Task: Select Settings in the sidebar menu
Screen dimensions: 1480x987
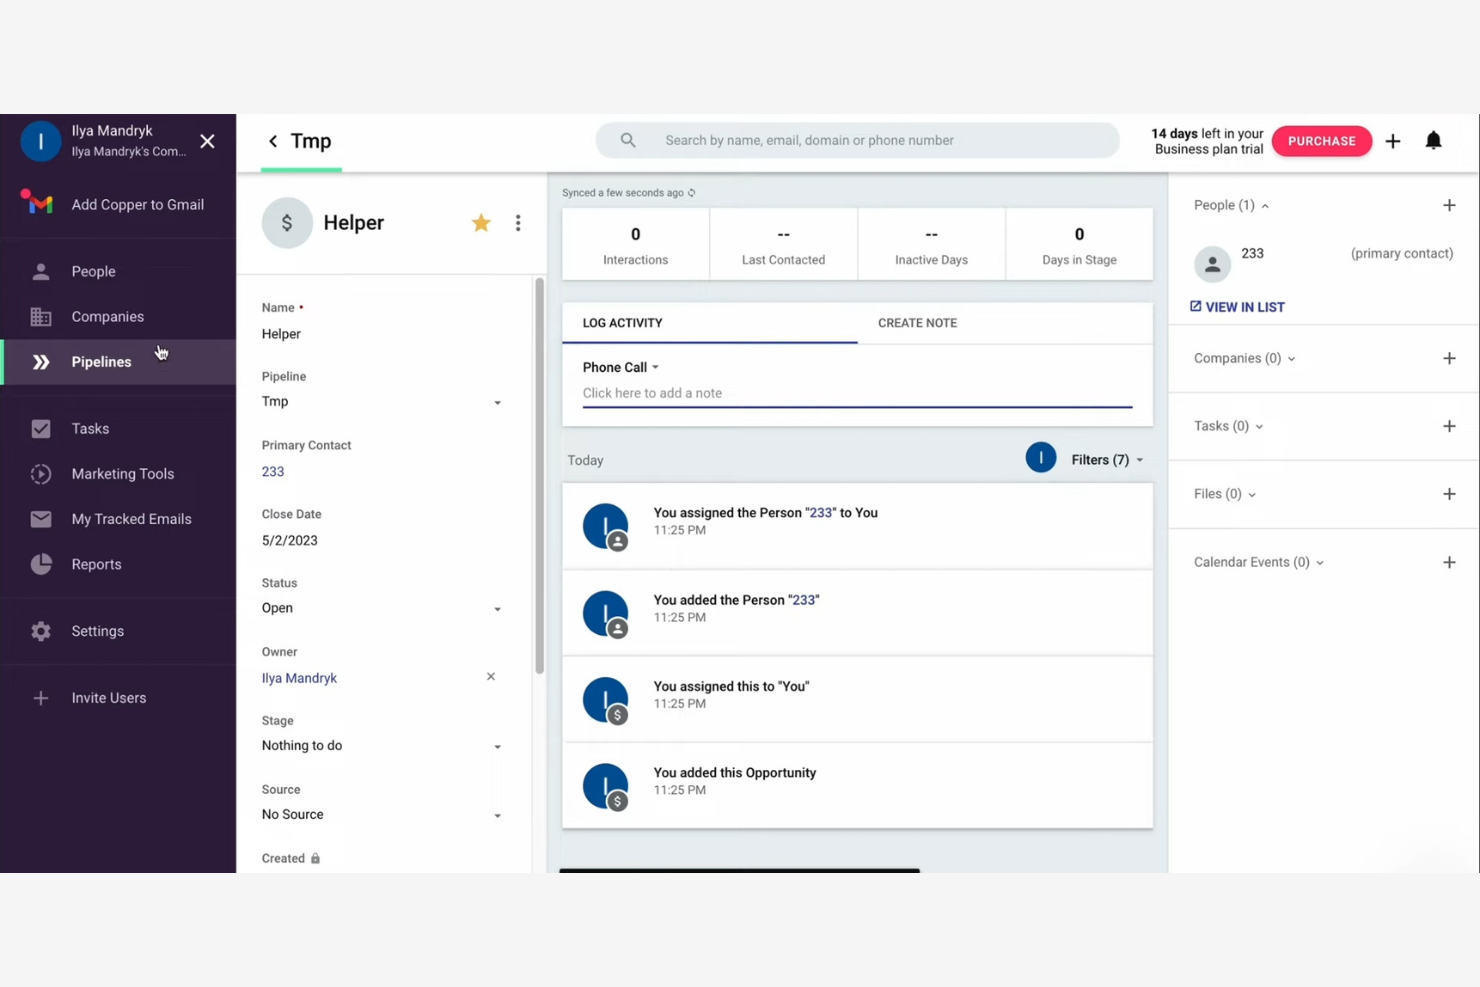Action: click(118, 631)
